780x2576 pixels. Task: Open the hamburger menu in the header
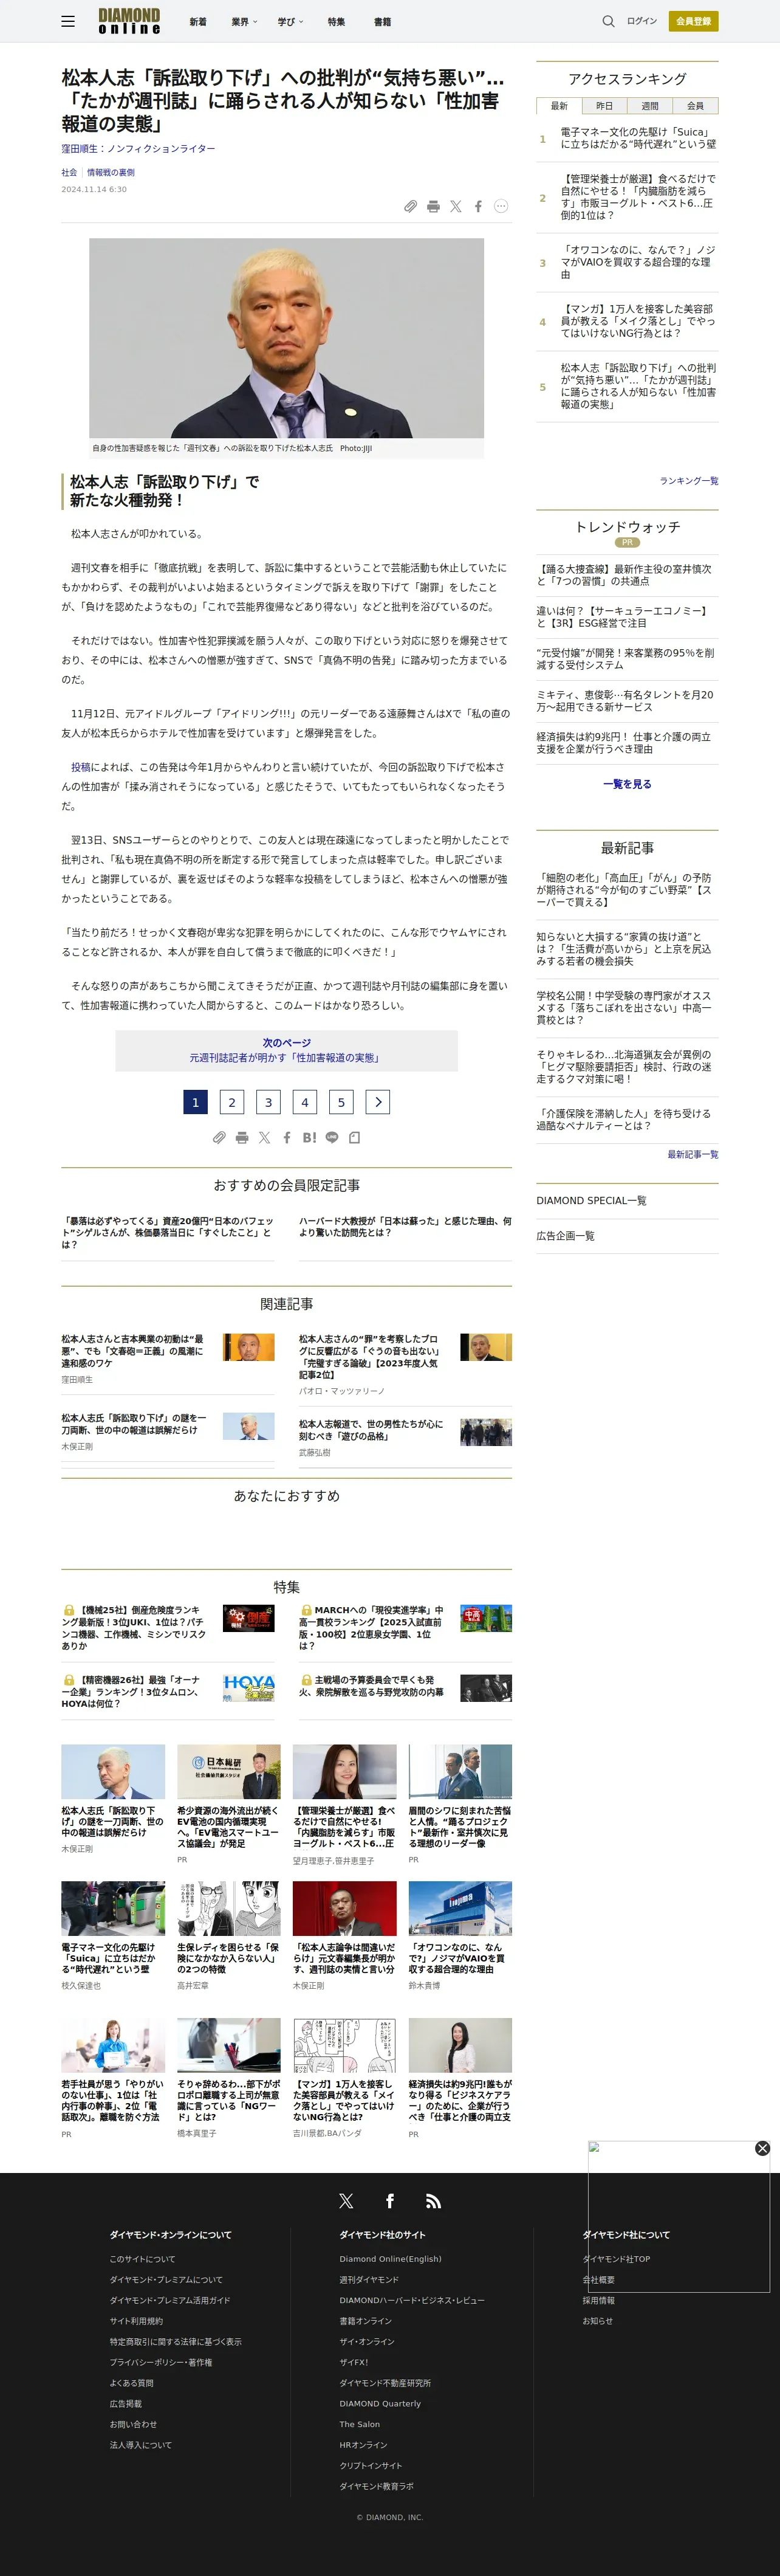coord(68,21)
